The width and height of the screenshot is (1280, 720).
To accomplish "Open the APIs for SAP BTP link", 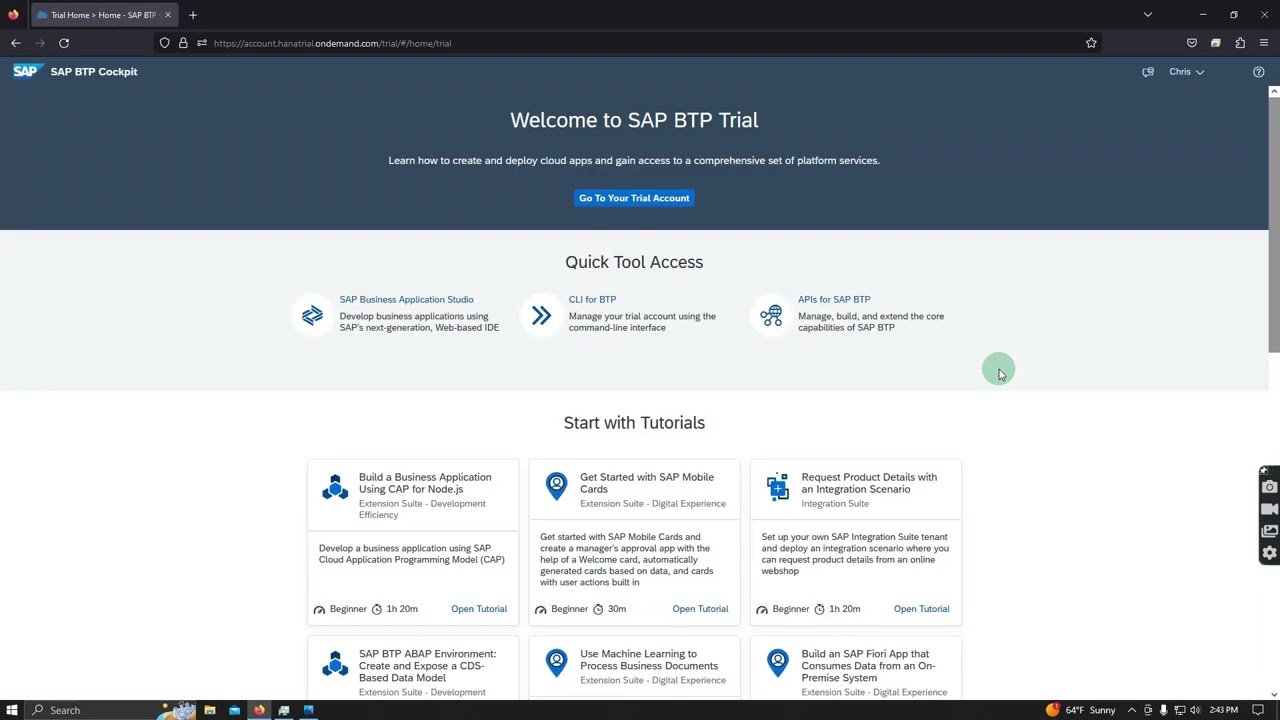I will (x=834, y=299).
